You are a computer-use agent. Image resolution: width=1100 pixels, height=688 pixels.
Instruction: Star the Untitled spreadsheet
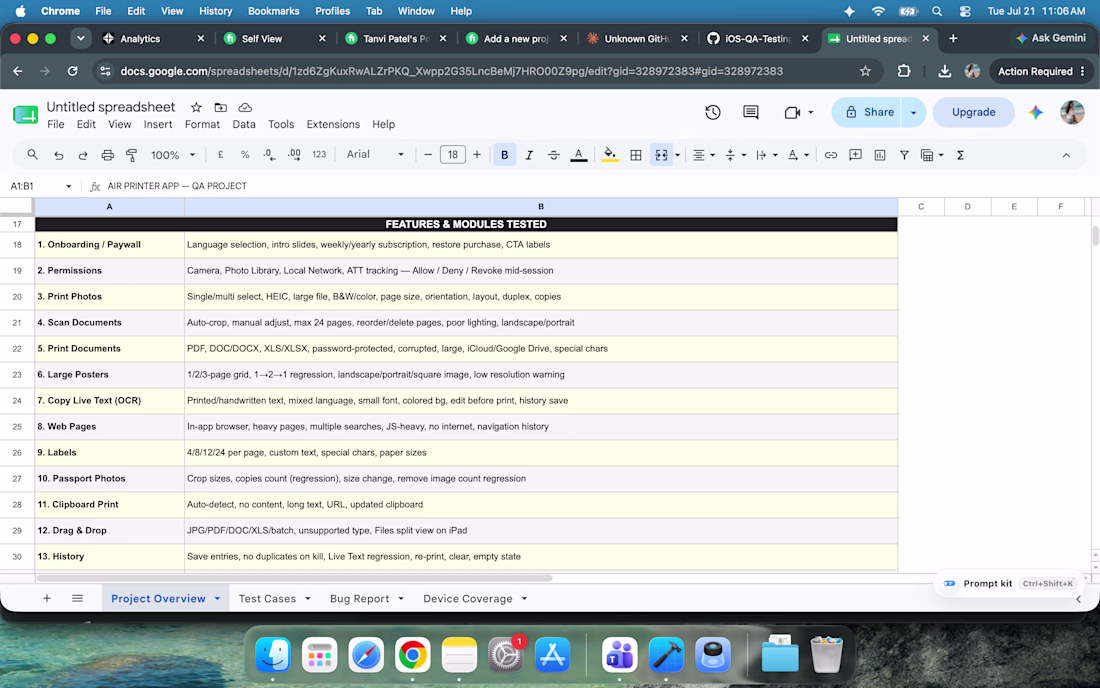tap(196, 107)
